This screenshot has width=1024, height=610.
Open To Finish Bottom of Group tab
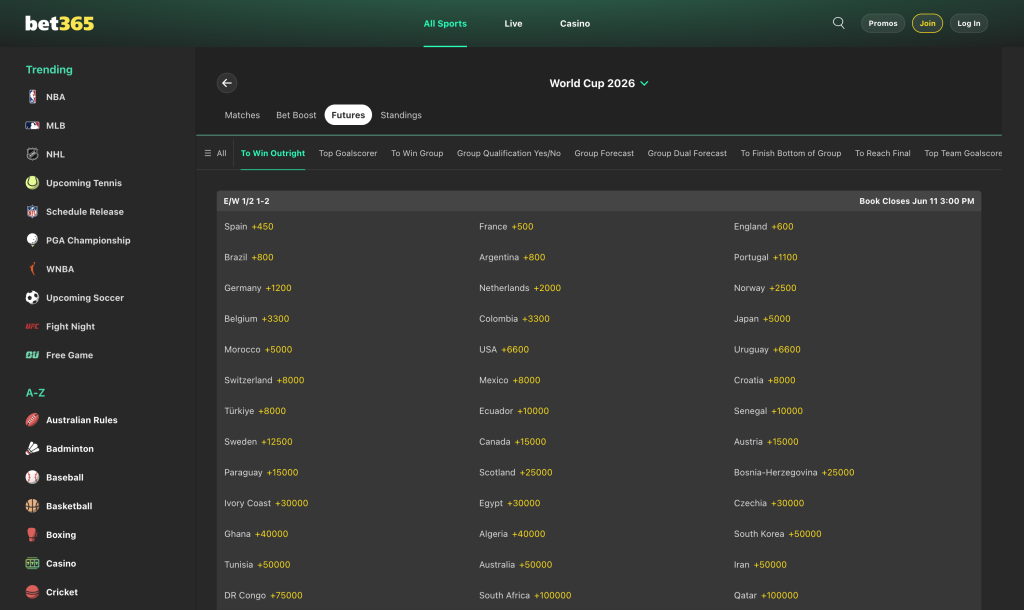pyautogui.click(x=791, y=153)
